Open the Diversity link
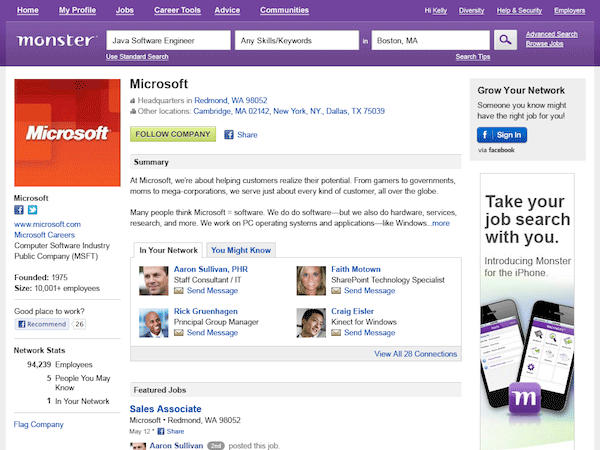The width and height of the screenshot is (600, 450). (x=471, y=11)
